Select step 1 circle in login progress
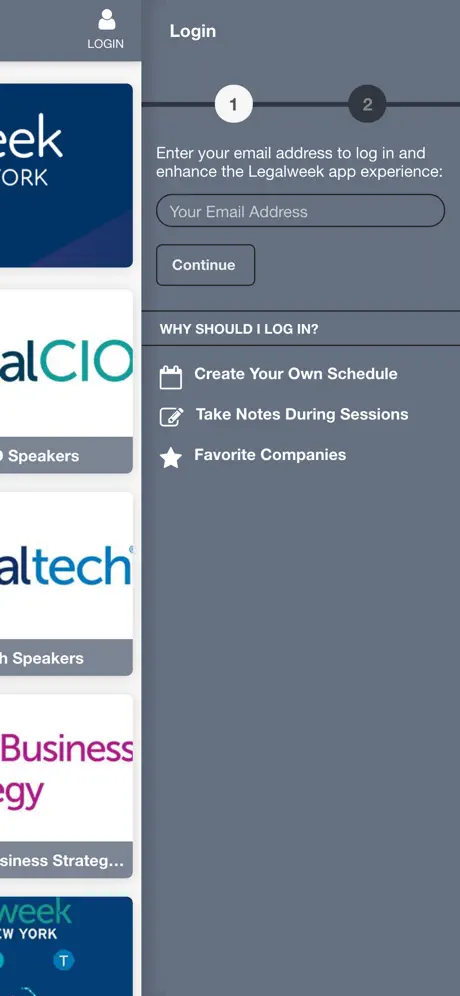Image resolution: width=460 pixels, height=996 pixels. tap(234, 104)
